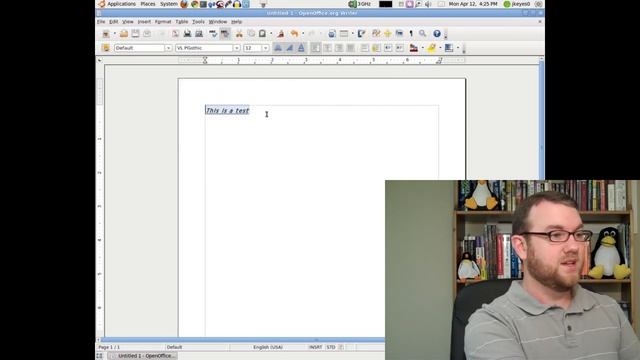Open the Paste dropdown arrow

271,34
